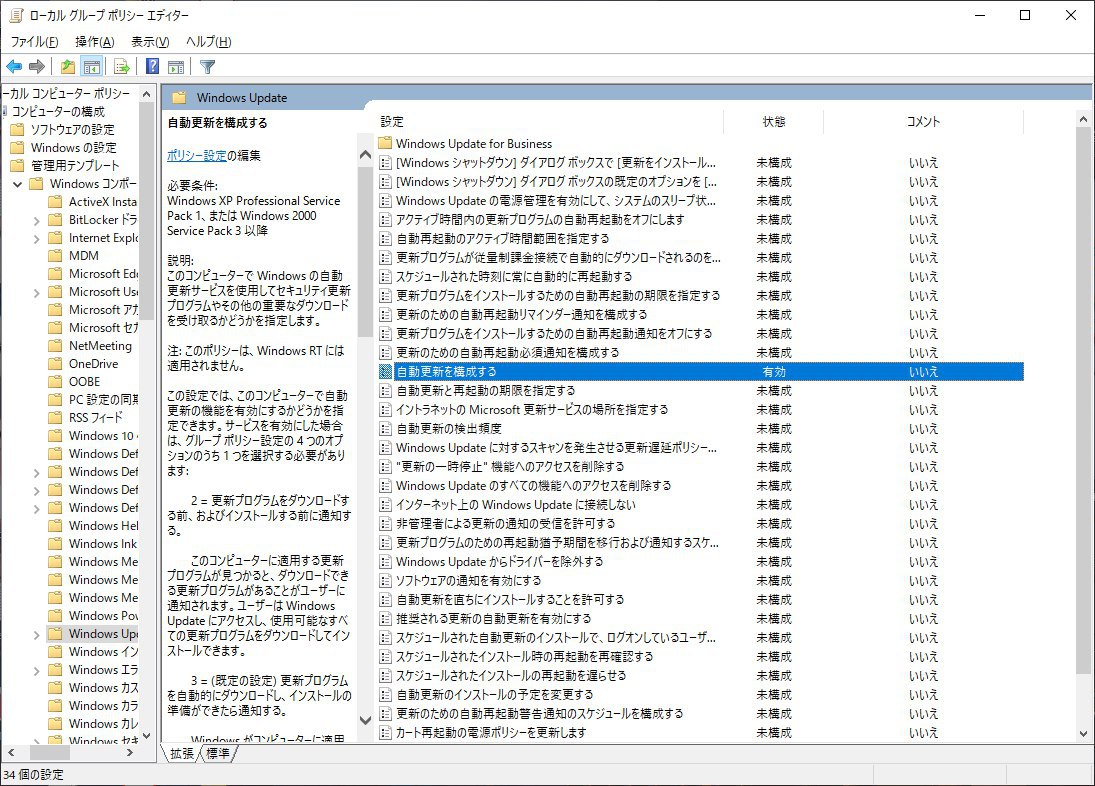This screenshot has height=786, width=1095.
Task: Select the Windows Update for Business folder row
Action: pyautogui.click(x=473, y=144)
